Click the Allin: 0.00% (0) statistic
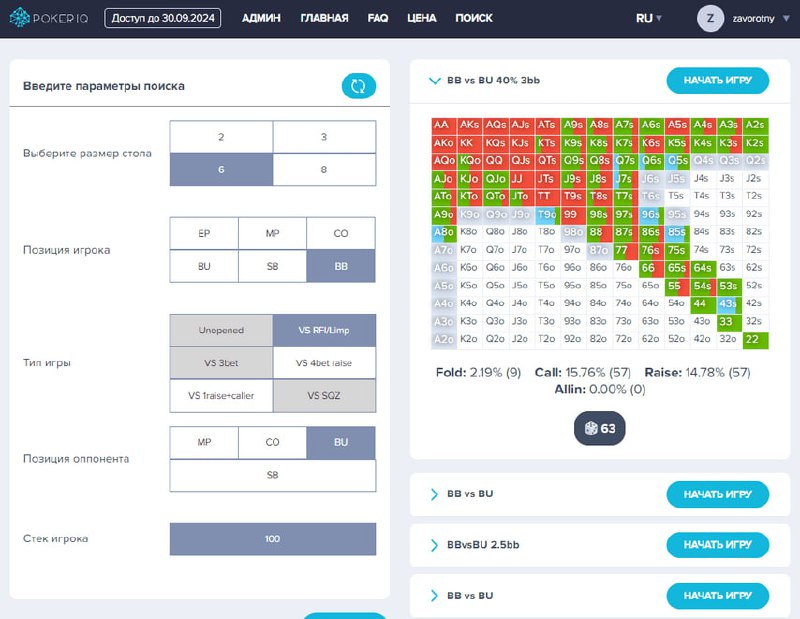This screenshot has width=800, height=619. click(x=600, y=389)
